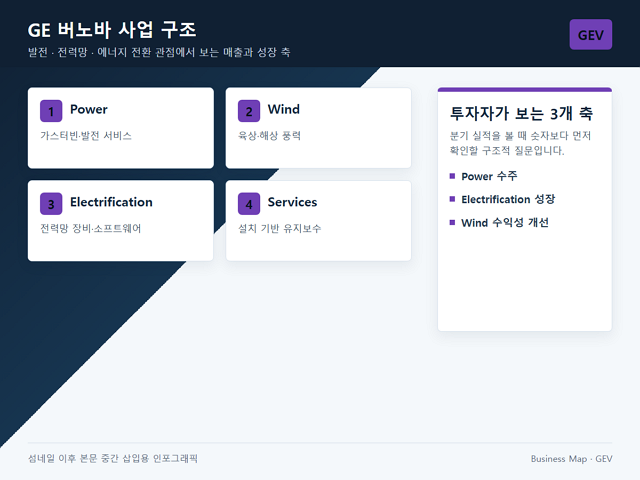Click the footer label 'Business Map · GEV'

(x=571, y=459)
